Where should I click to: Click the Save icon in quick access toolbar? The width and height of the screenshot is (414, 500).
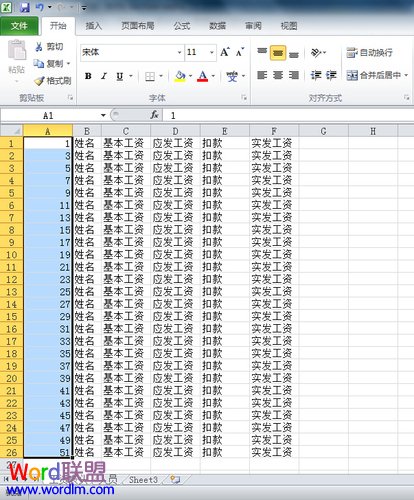click(x=24, y=7)
